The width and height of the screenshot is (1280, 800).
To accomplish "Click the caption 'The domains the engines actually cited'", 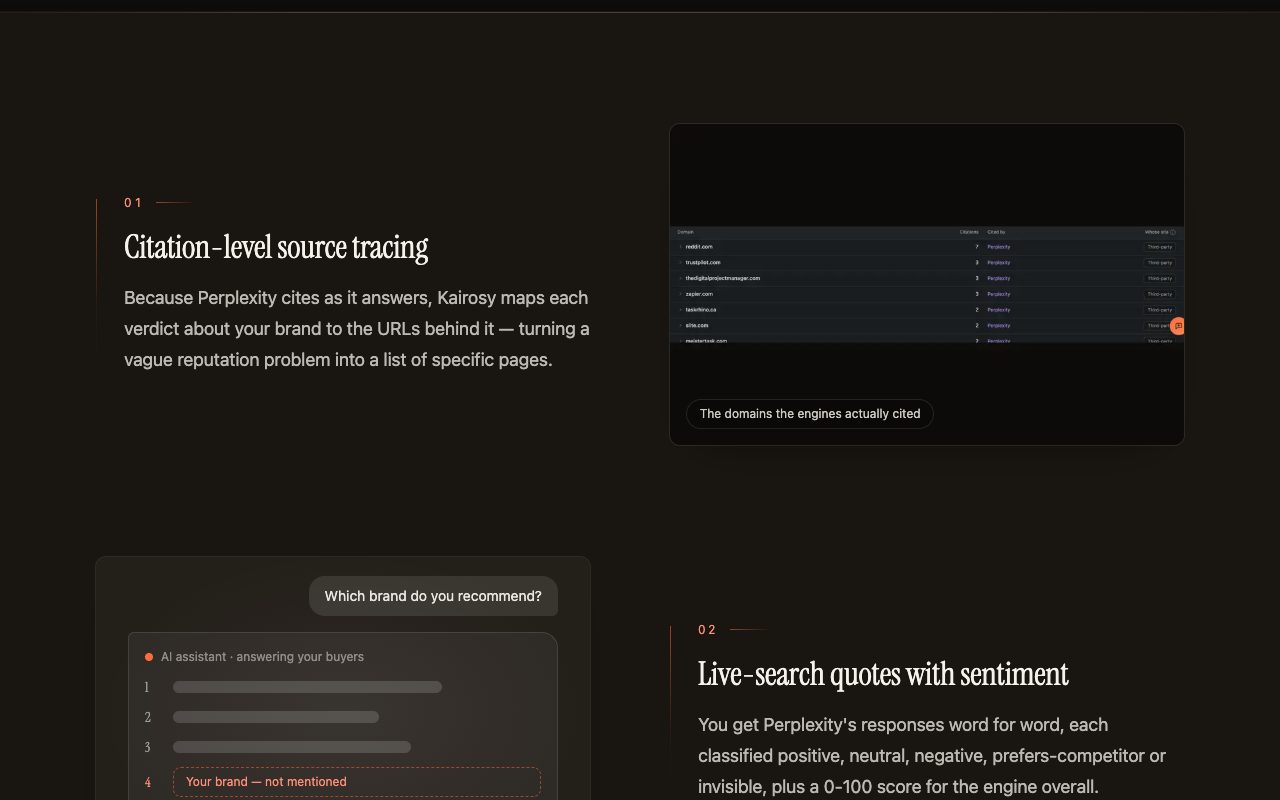I will click(x=810, y=414).
